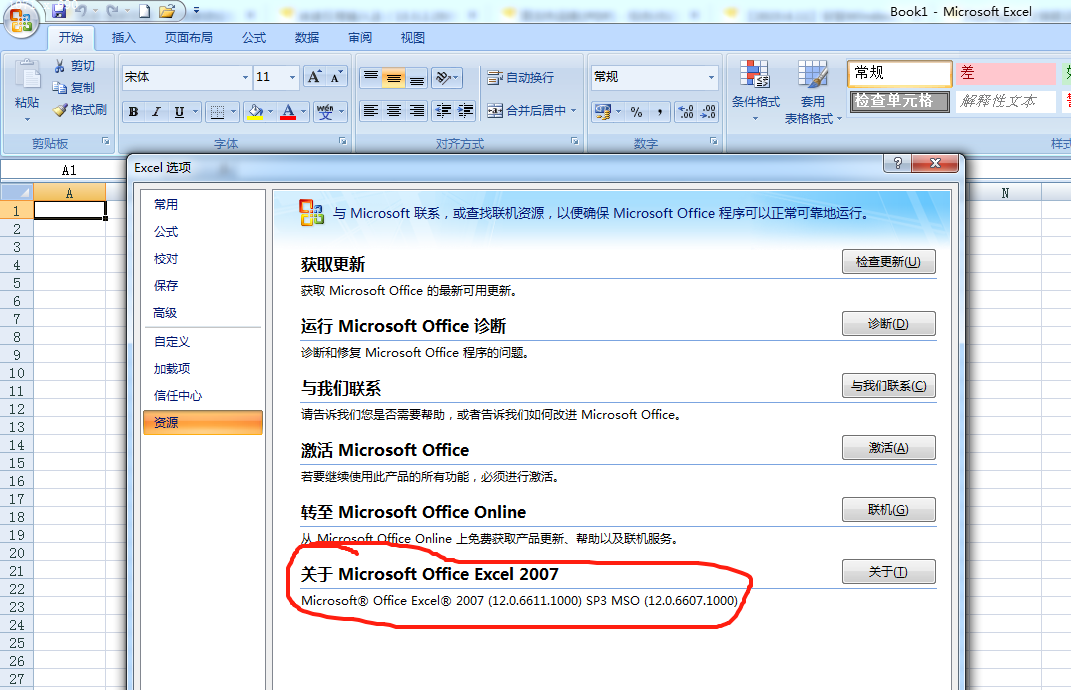
Task: Select the 插入 ribbon tab
Action: click(124, 38)
